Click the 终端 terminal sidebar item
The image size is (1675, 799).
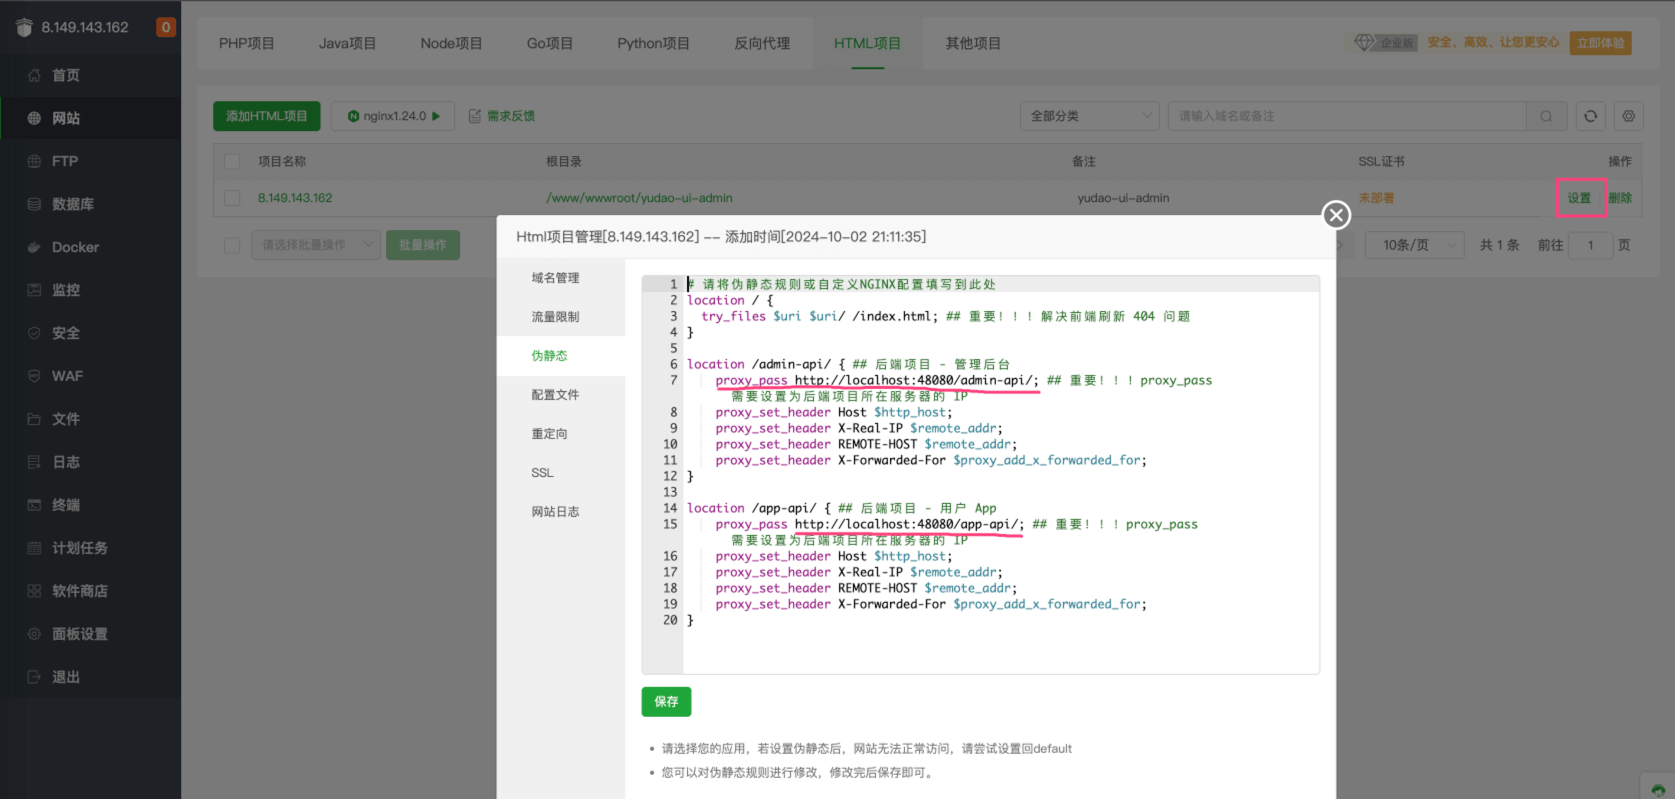click(65, 505)
